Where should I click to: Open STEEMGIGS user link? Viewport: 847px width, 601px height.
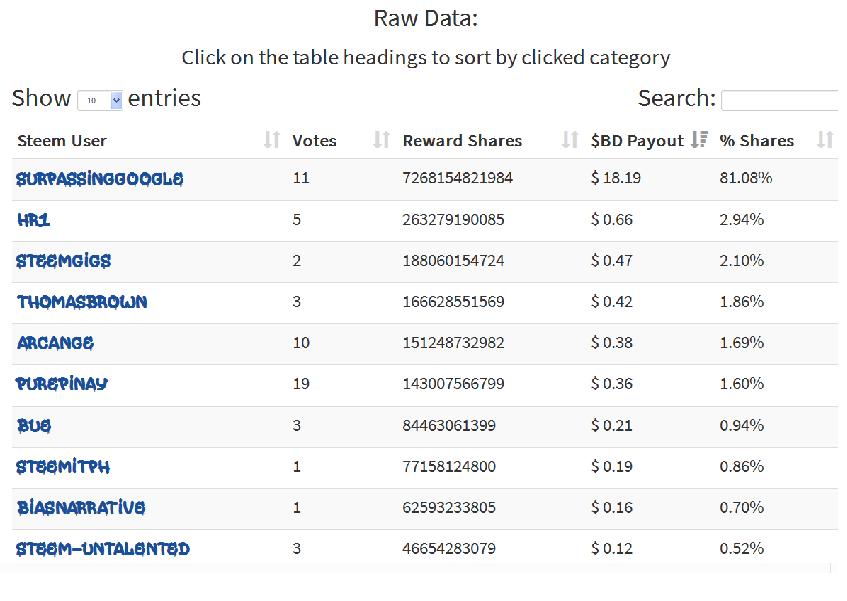click(x=64, y=261)
